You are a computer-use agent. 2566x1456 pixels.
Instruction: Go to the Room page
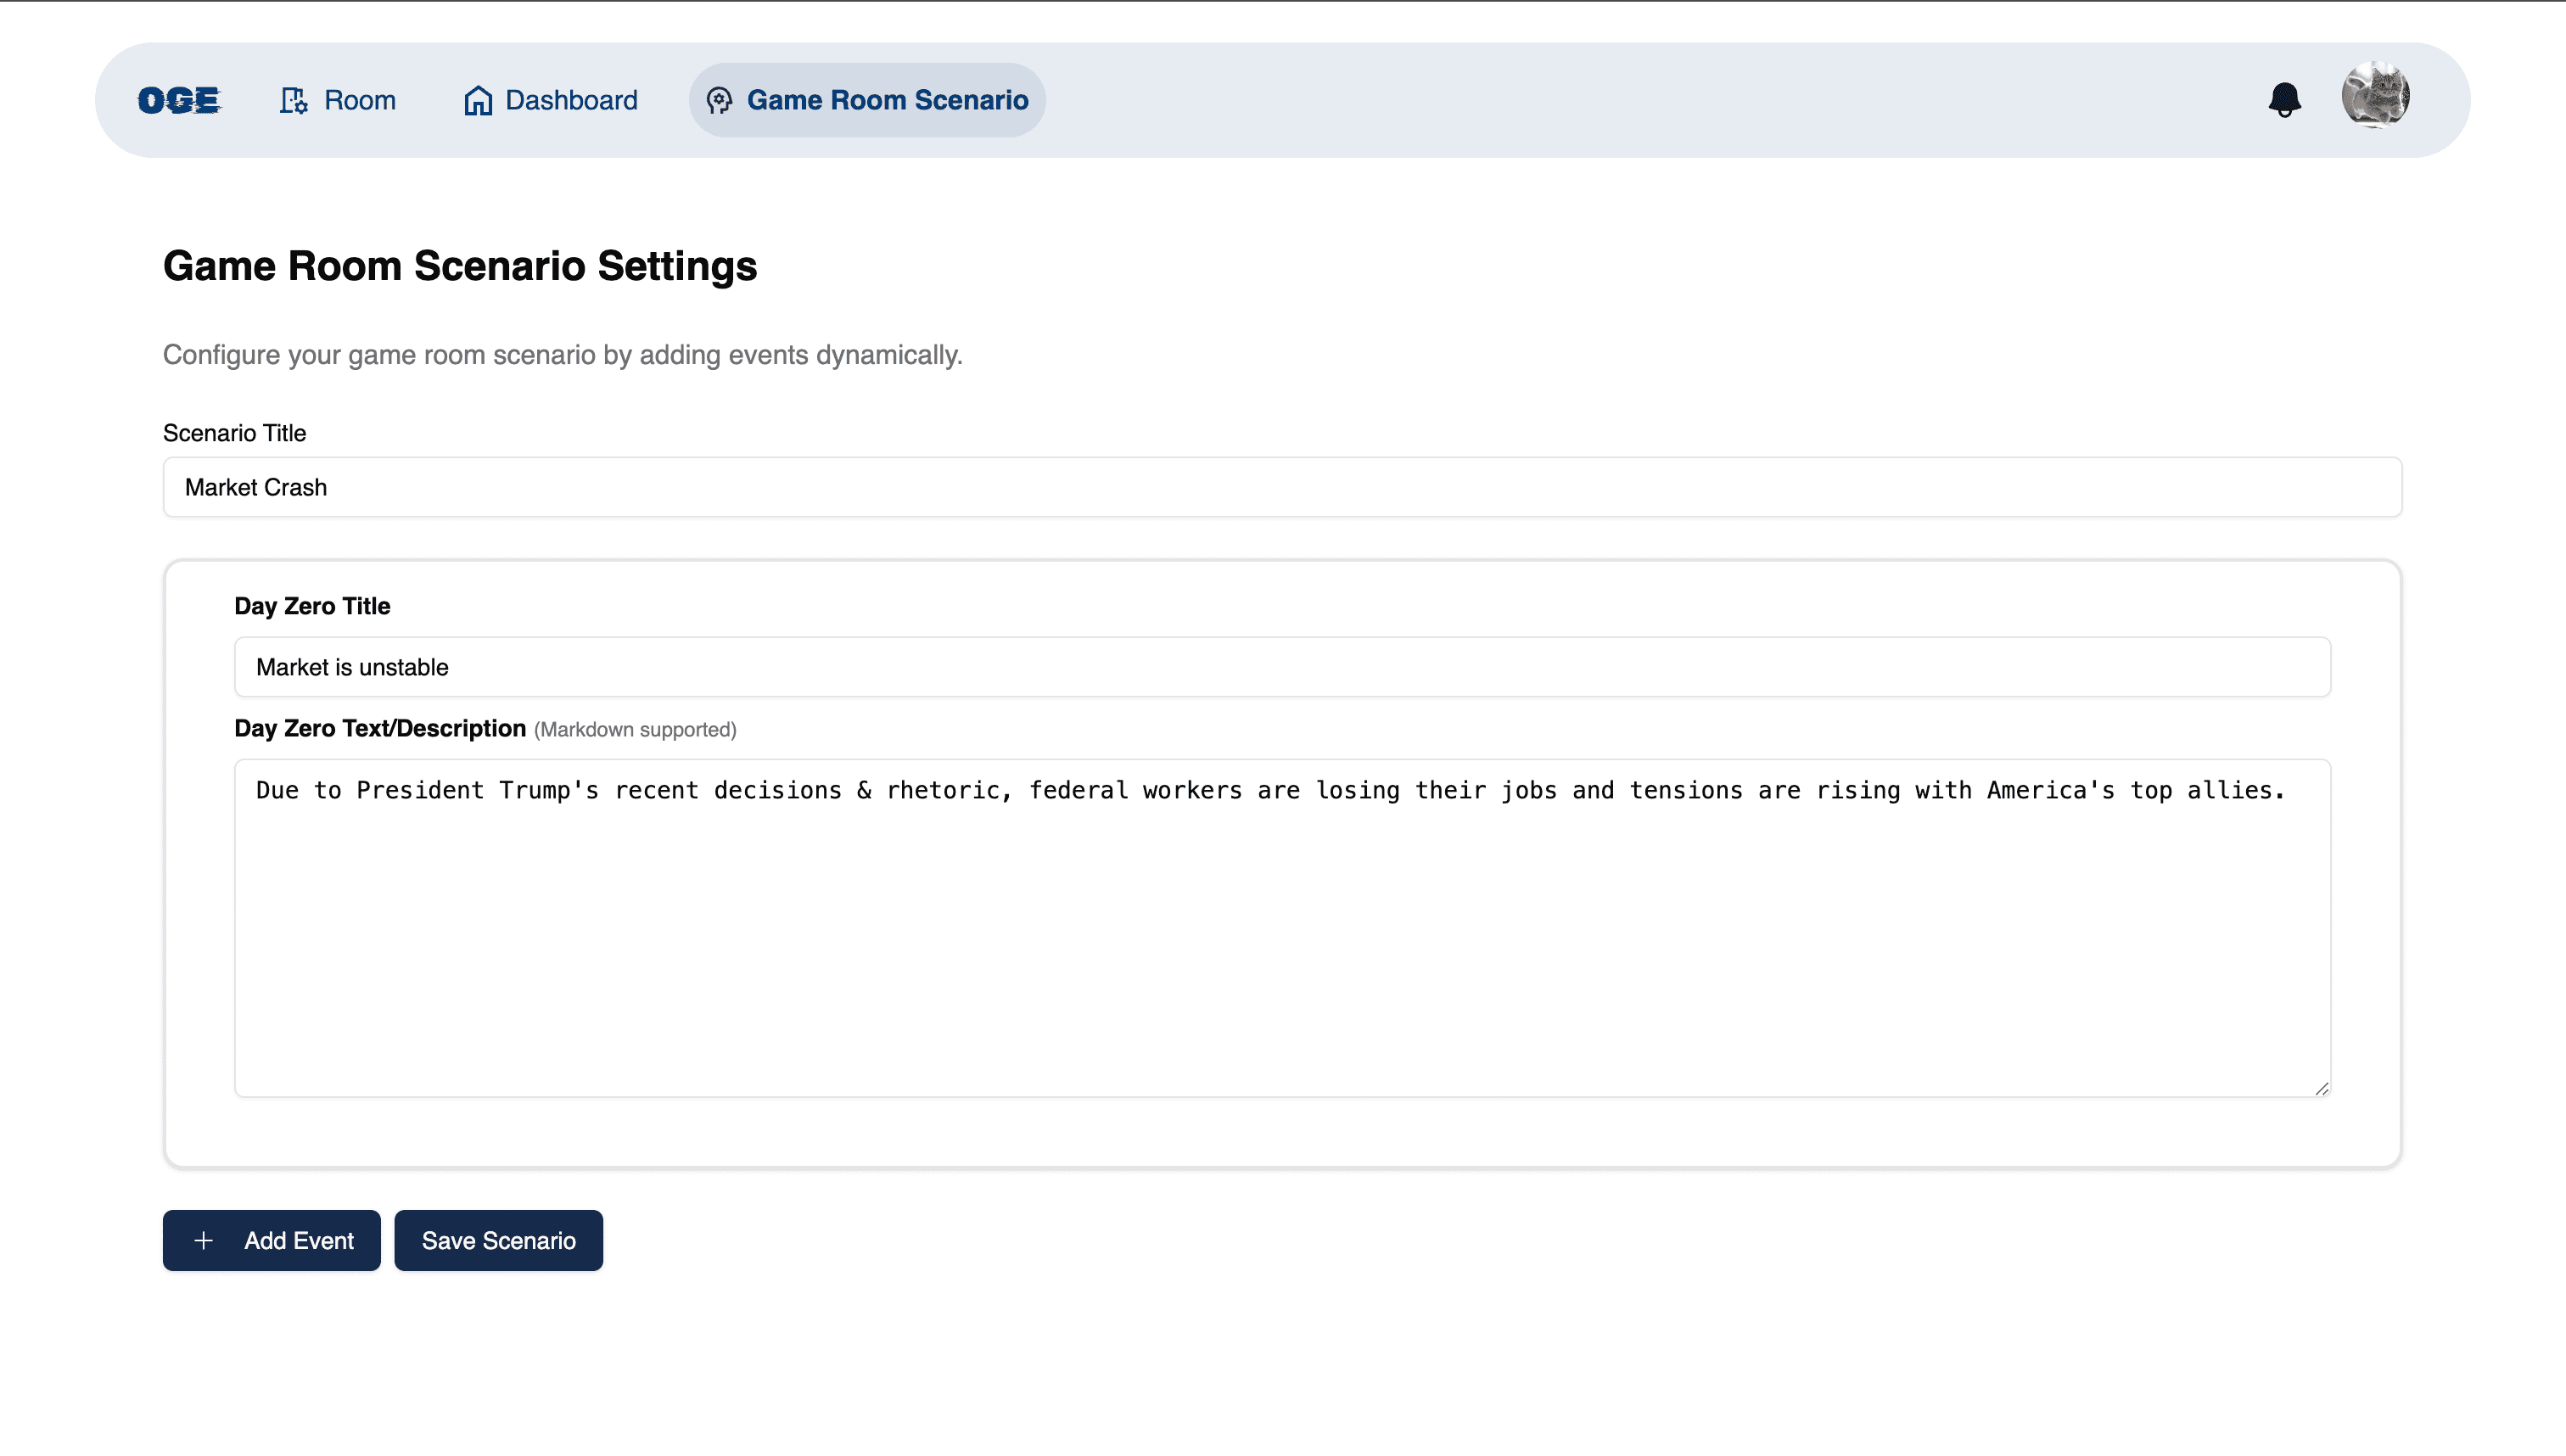(337, 100)
